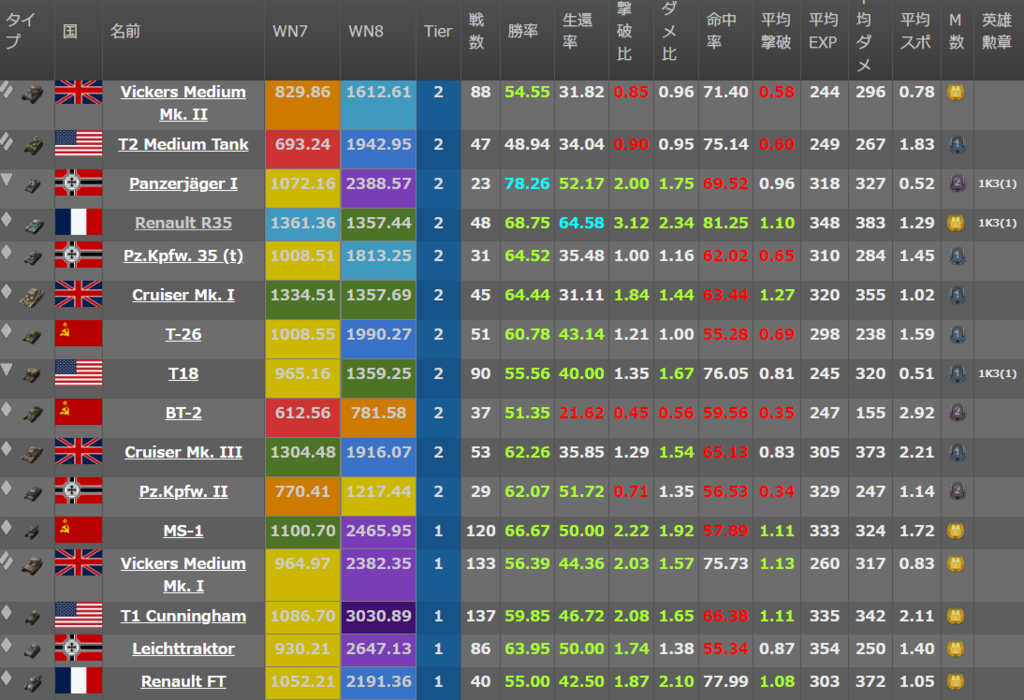Click the Soviet flag in BT-2 row
The height and width of the screenshot is (700, 1024).
78,411
